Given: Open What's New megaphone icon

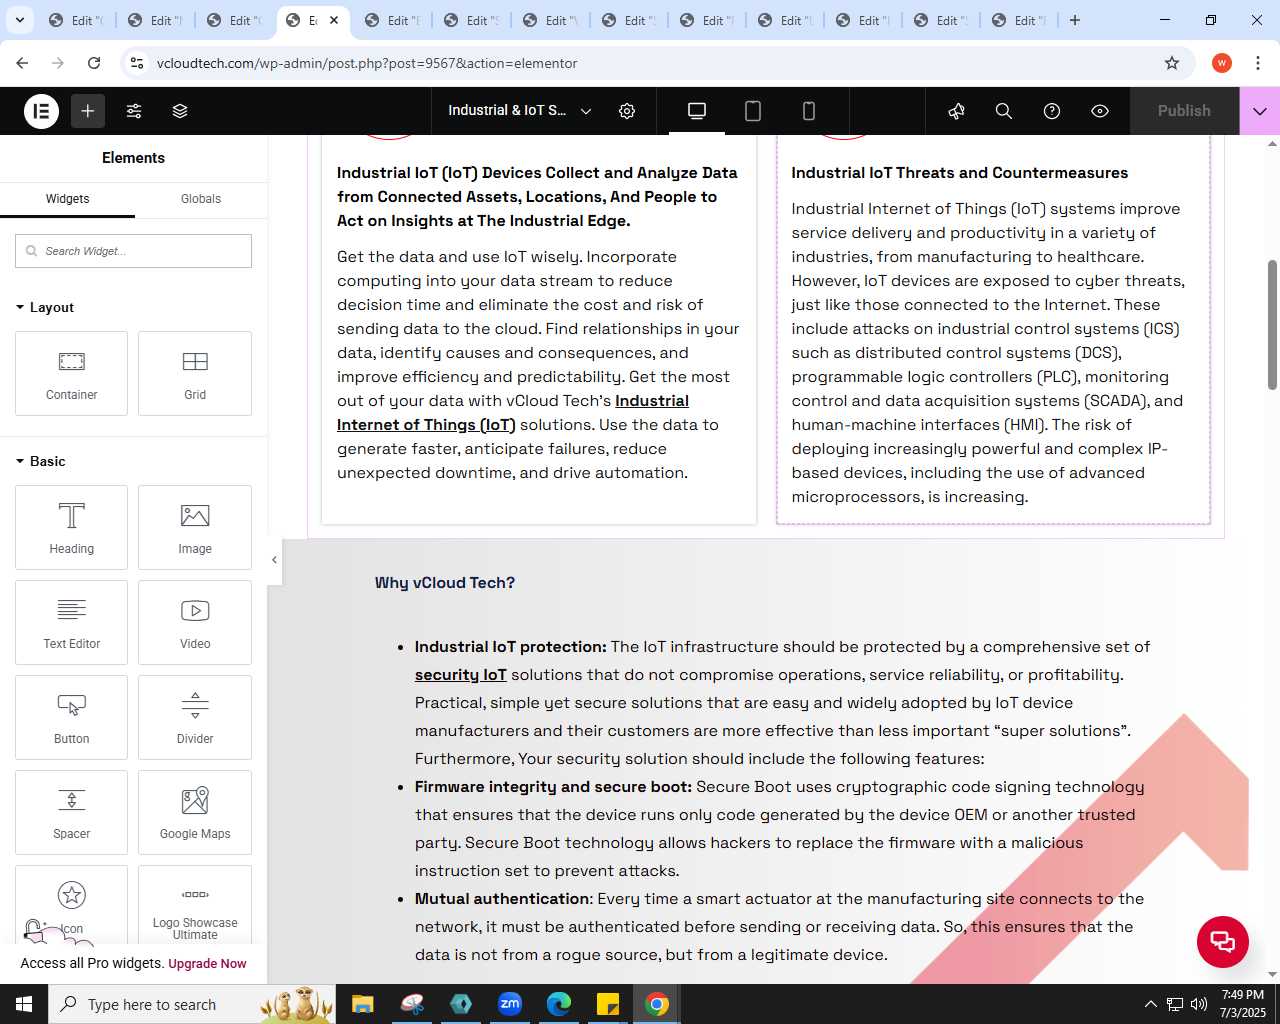Looking at the screenshot, I should (956, 111).
